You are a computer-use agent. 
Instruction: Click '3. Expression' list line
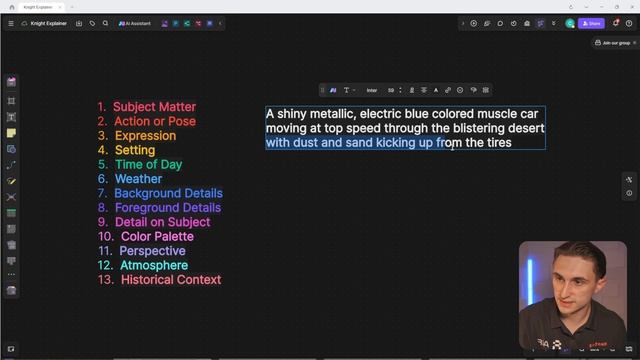pyautogui.click(x=137, y=136)
